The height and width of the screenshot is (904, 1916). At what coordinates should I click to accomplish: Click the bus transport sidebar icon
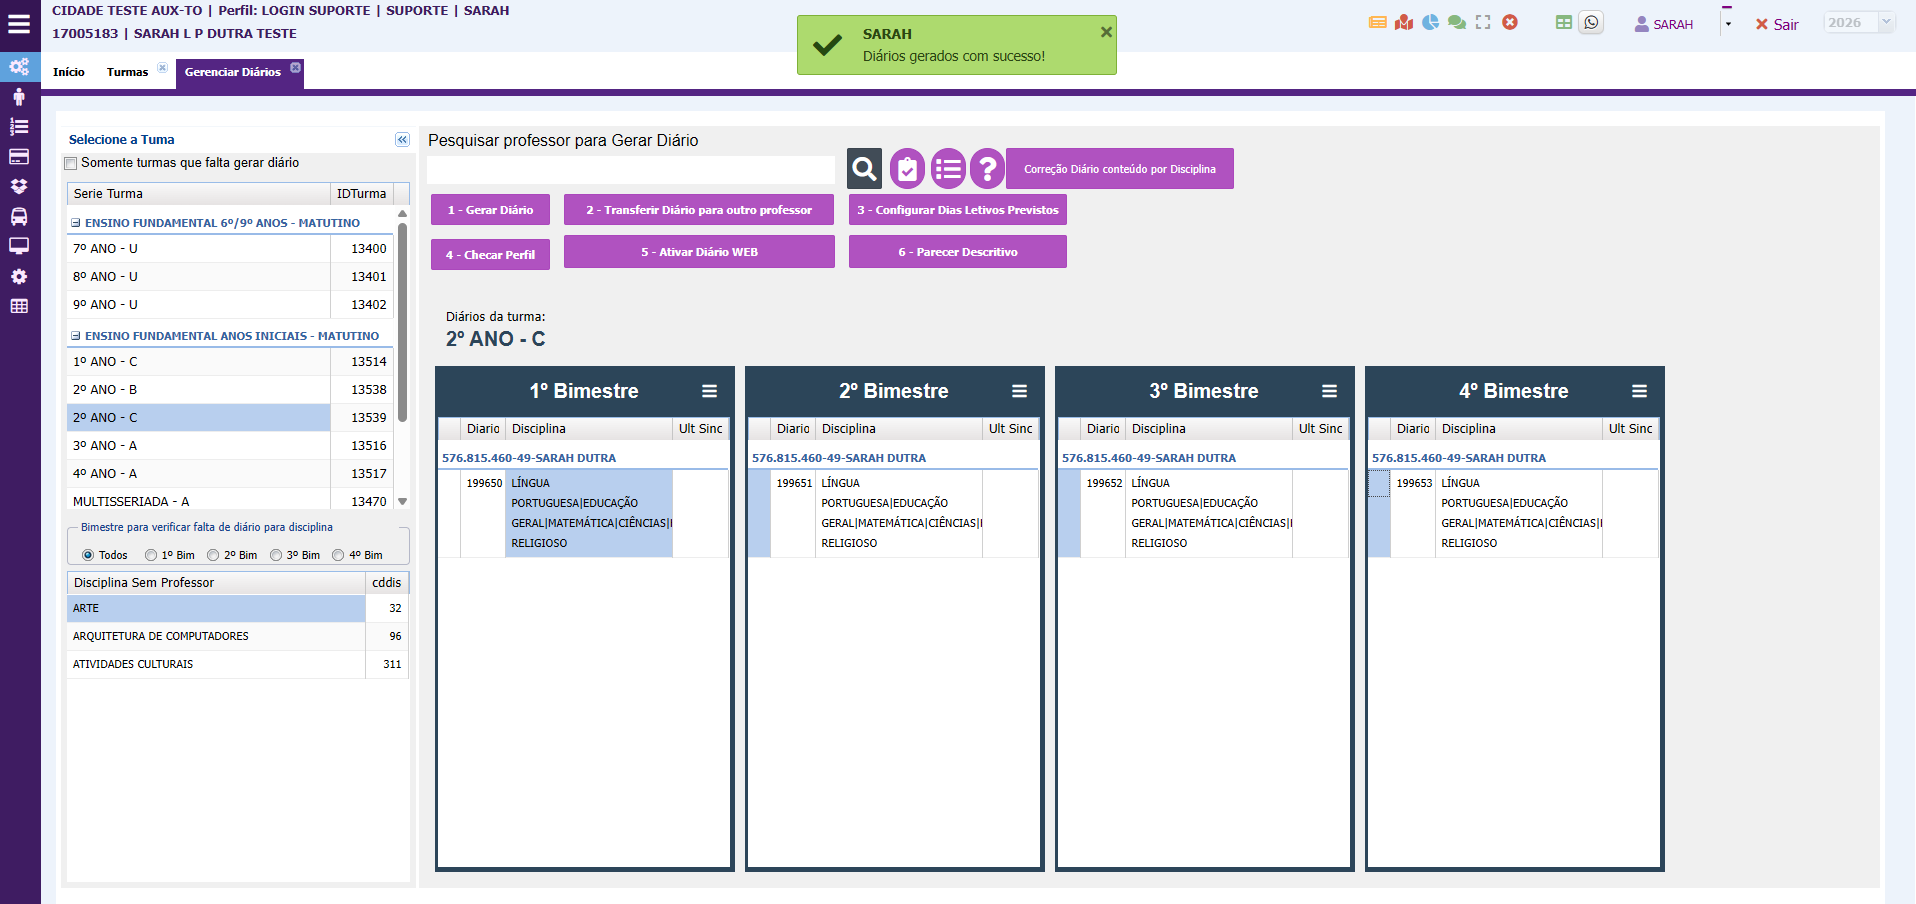(x=19, y=217)
